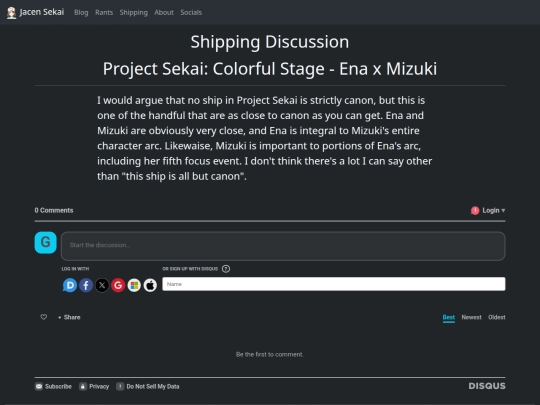This screenshot has height=405, width=540.
Task: Click the Subscribe link
Action: pyautogui.click(x=53, y=386)
